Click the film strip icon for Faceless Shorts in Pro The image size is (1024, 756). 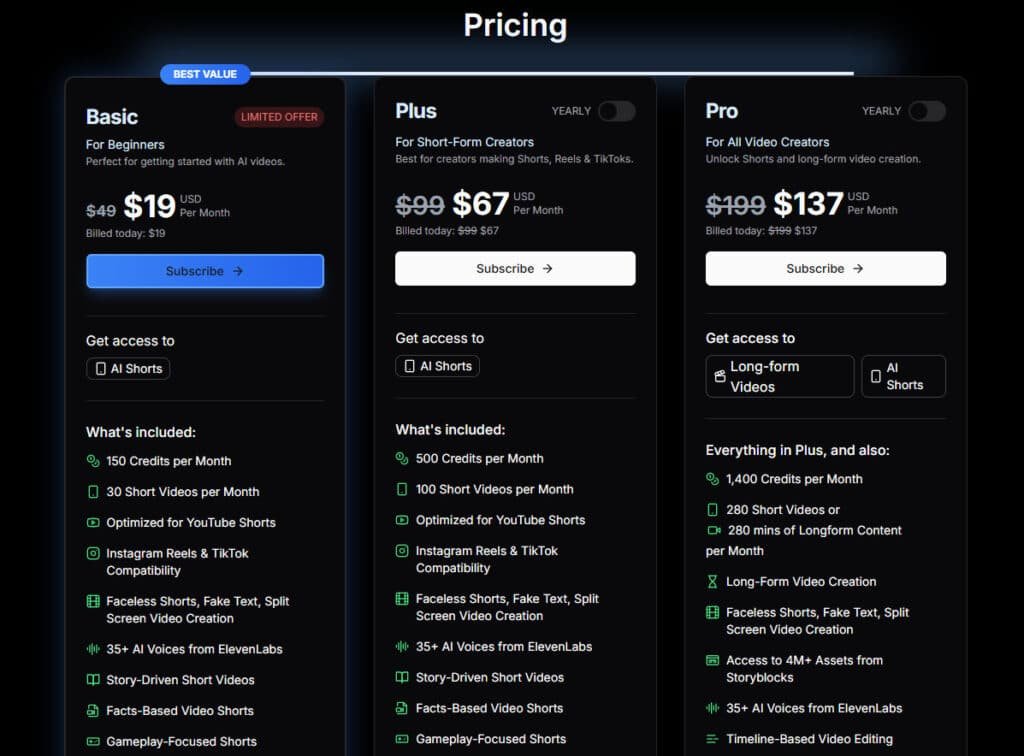pos(712,612)
